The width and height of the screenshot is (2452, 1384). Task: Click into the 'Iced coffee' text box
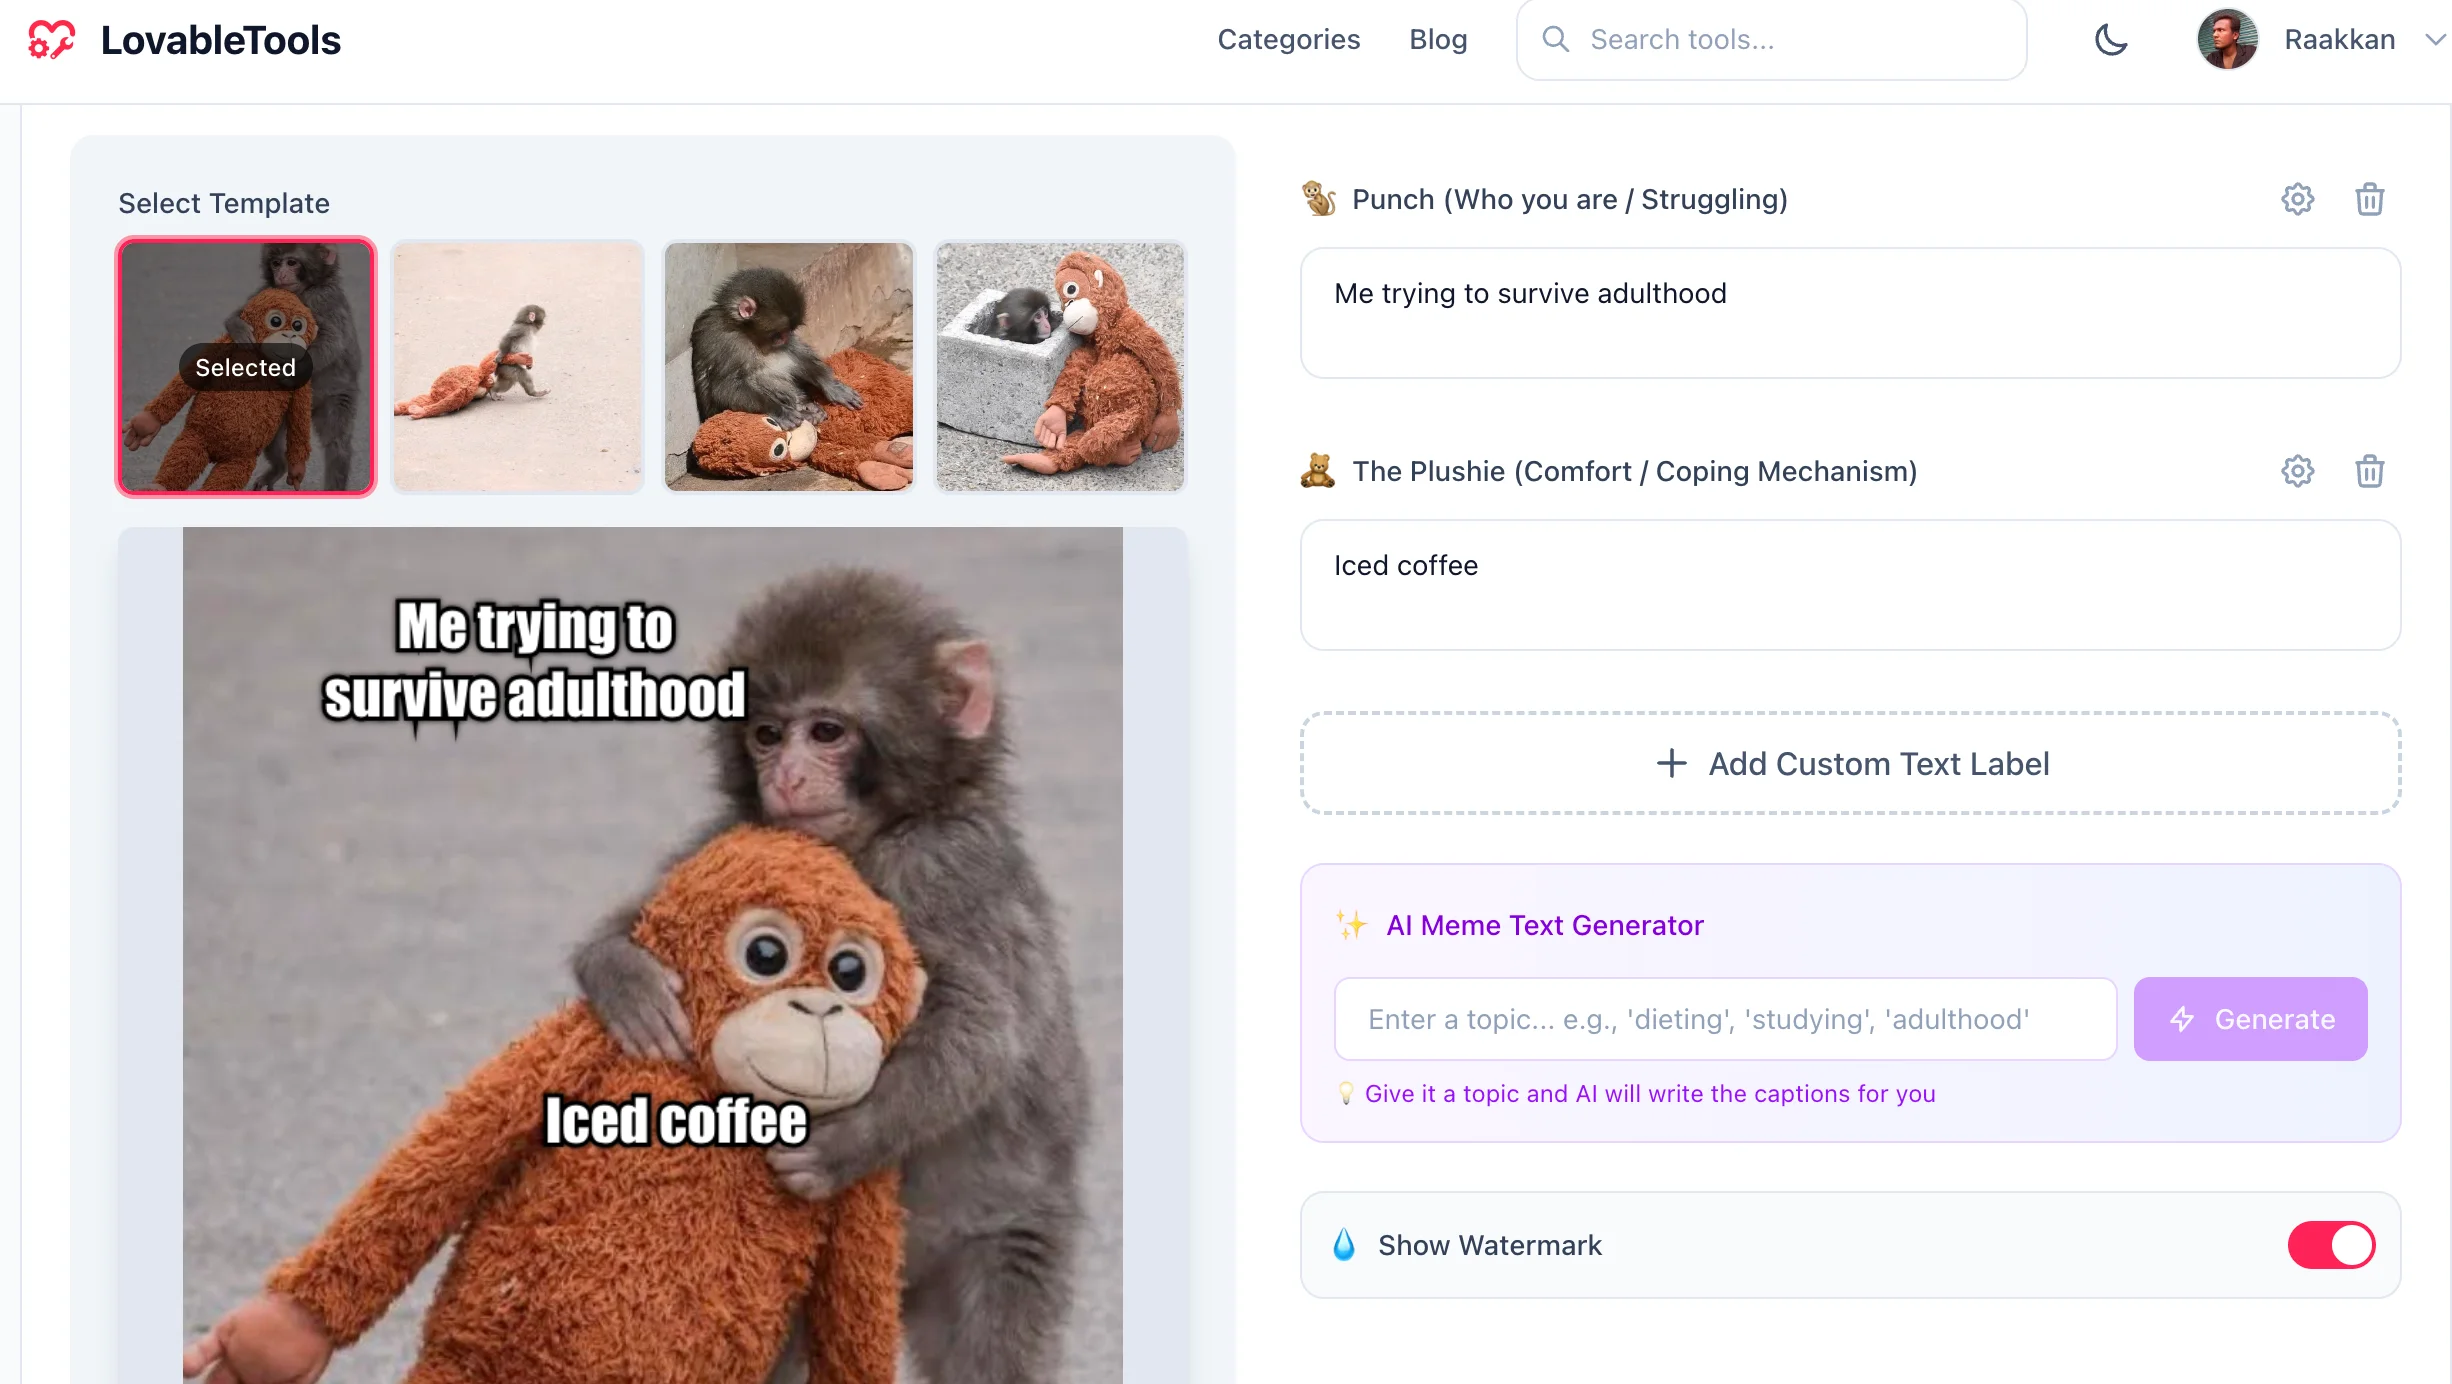click(x=1850, y=585)
